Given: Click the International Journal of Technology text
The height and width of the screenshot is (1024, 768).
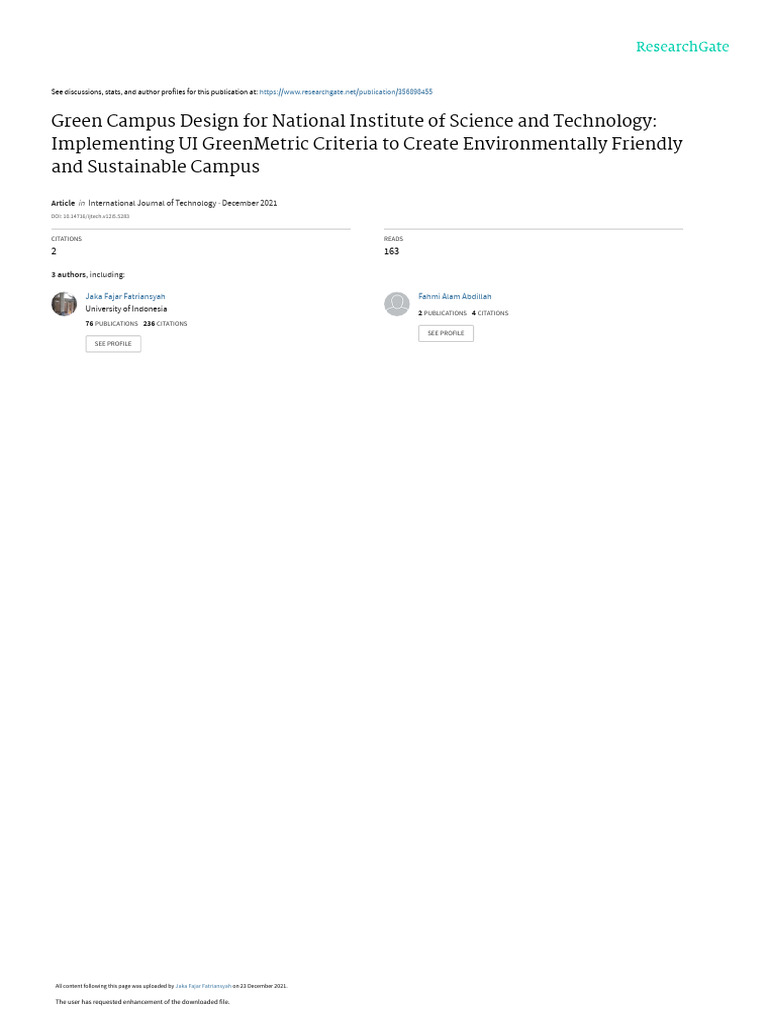Looking at the screenshot, I should (152, 203).
